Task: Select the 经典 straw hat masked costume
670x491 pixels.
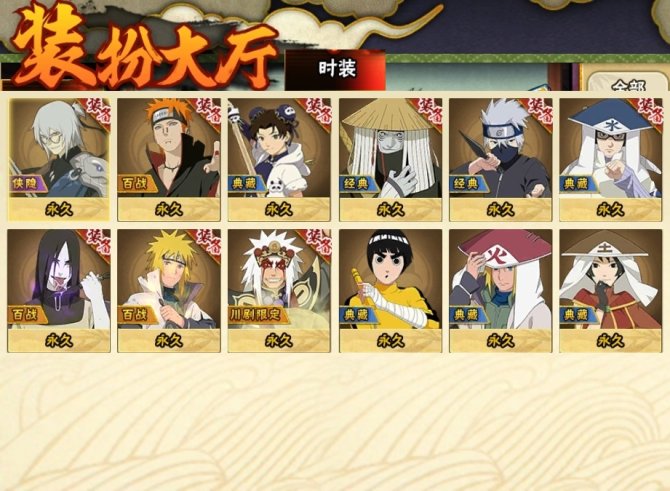Action: 391,159
